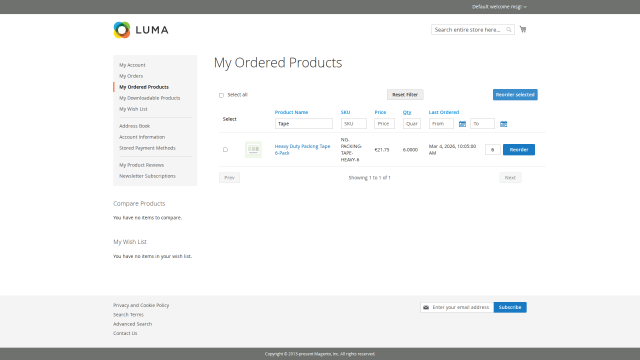The image size is (640, 360).
Task: Click the reorder quantity field showing 6
Action: coord(493,150)
